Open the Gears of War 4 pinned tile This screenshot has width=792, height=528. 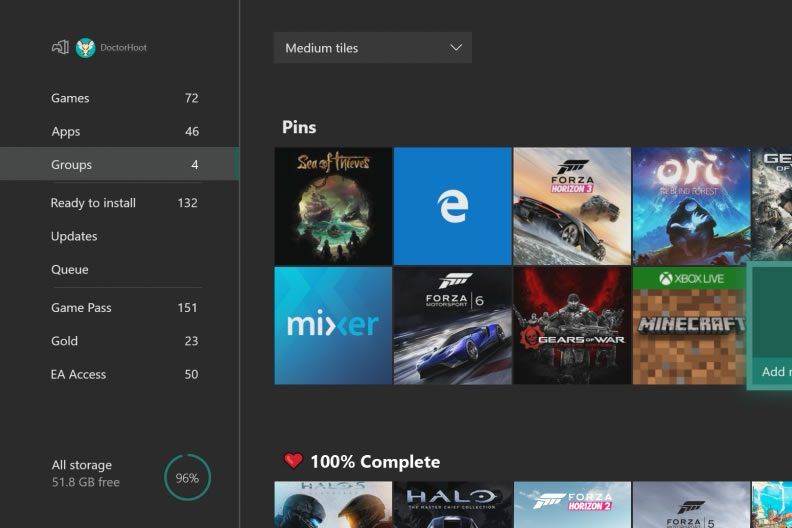(x=771, y=204)
